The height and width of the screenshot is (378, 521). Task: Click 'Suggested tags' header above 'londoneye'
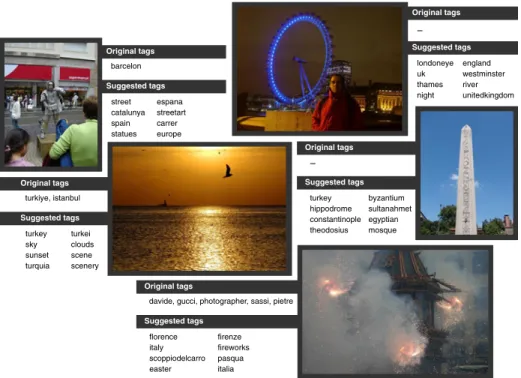point(463,47)
